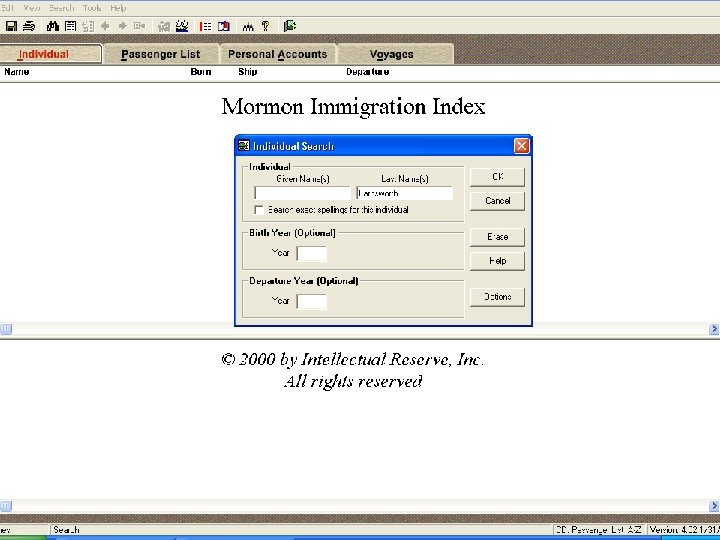The image size is (720, 540).
Task: Click the Forward arrow toolbar icon
Action: tap(123, 26)
